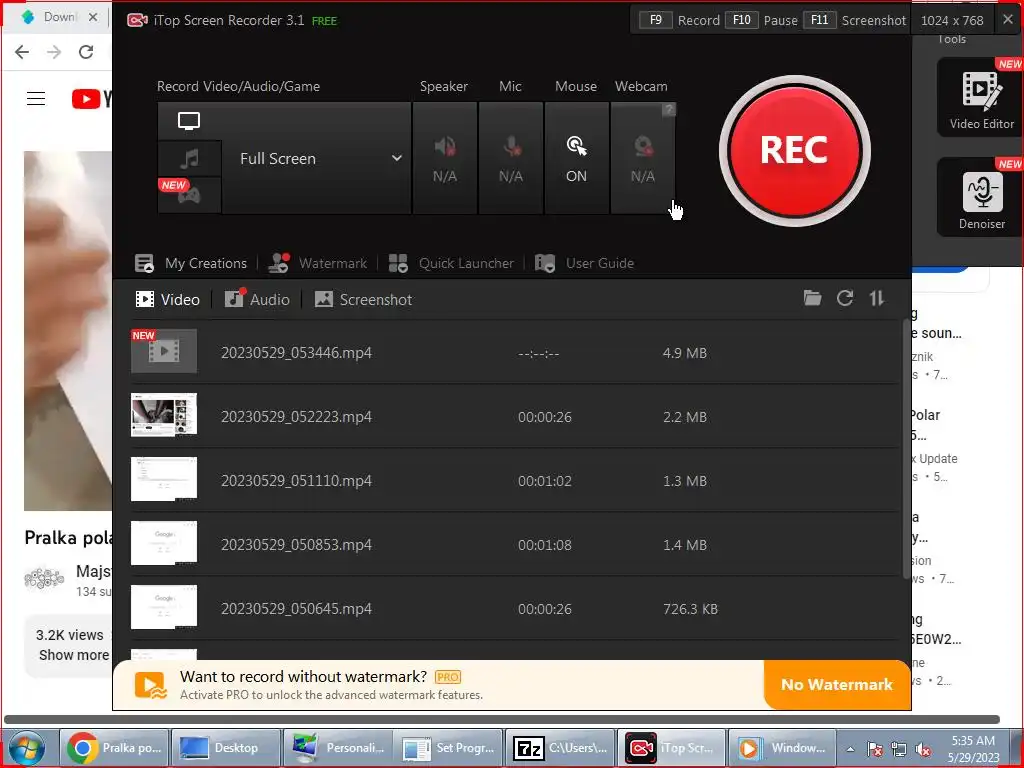The image size is (1024, 768).
Task: Switch to the Screenshot tab
Action: (363, 300)
